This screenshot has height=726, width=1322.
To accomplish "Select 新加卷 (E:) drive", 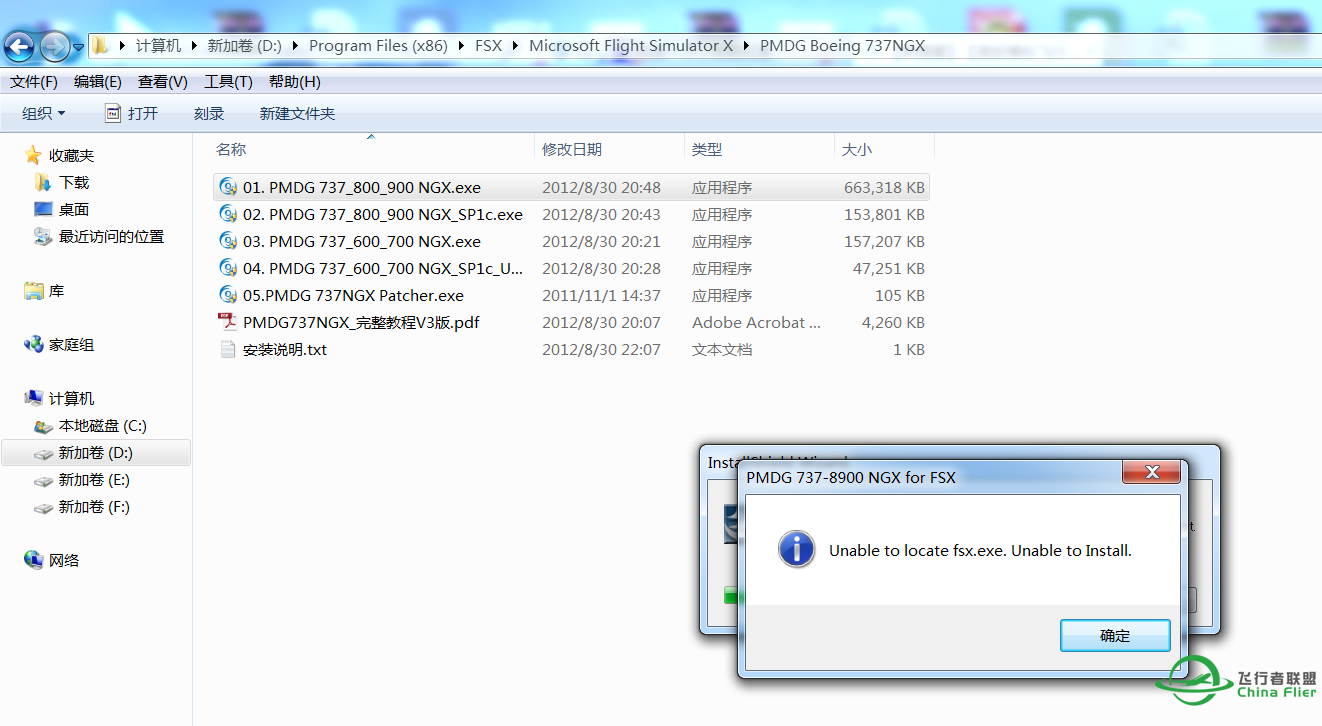I will pos(82,480).
